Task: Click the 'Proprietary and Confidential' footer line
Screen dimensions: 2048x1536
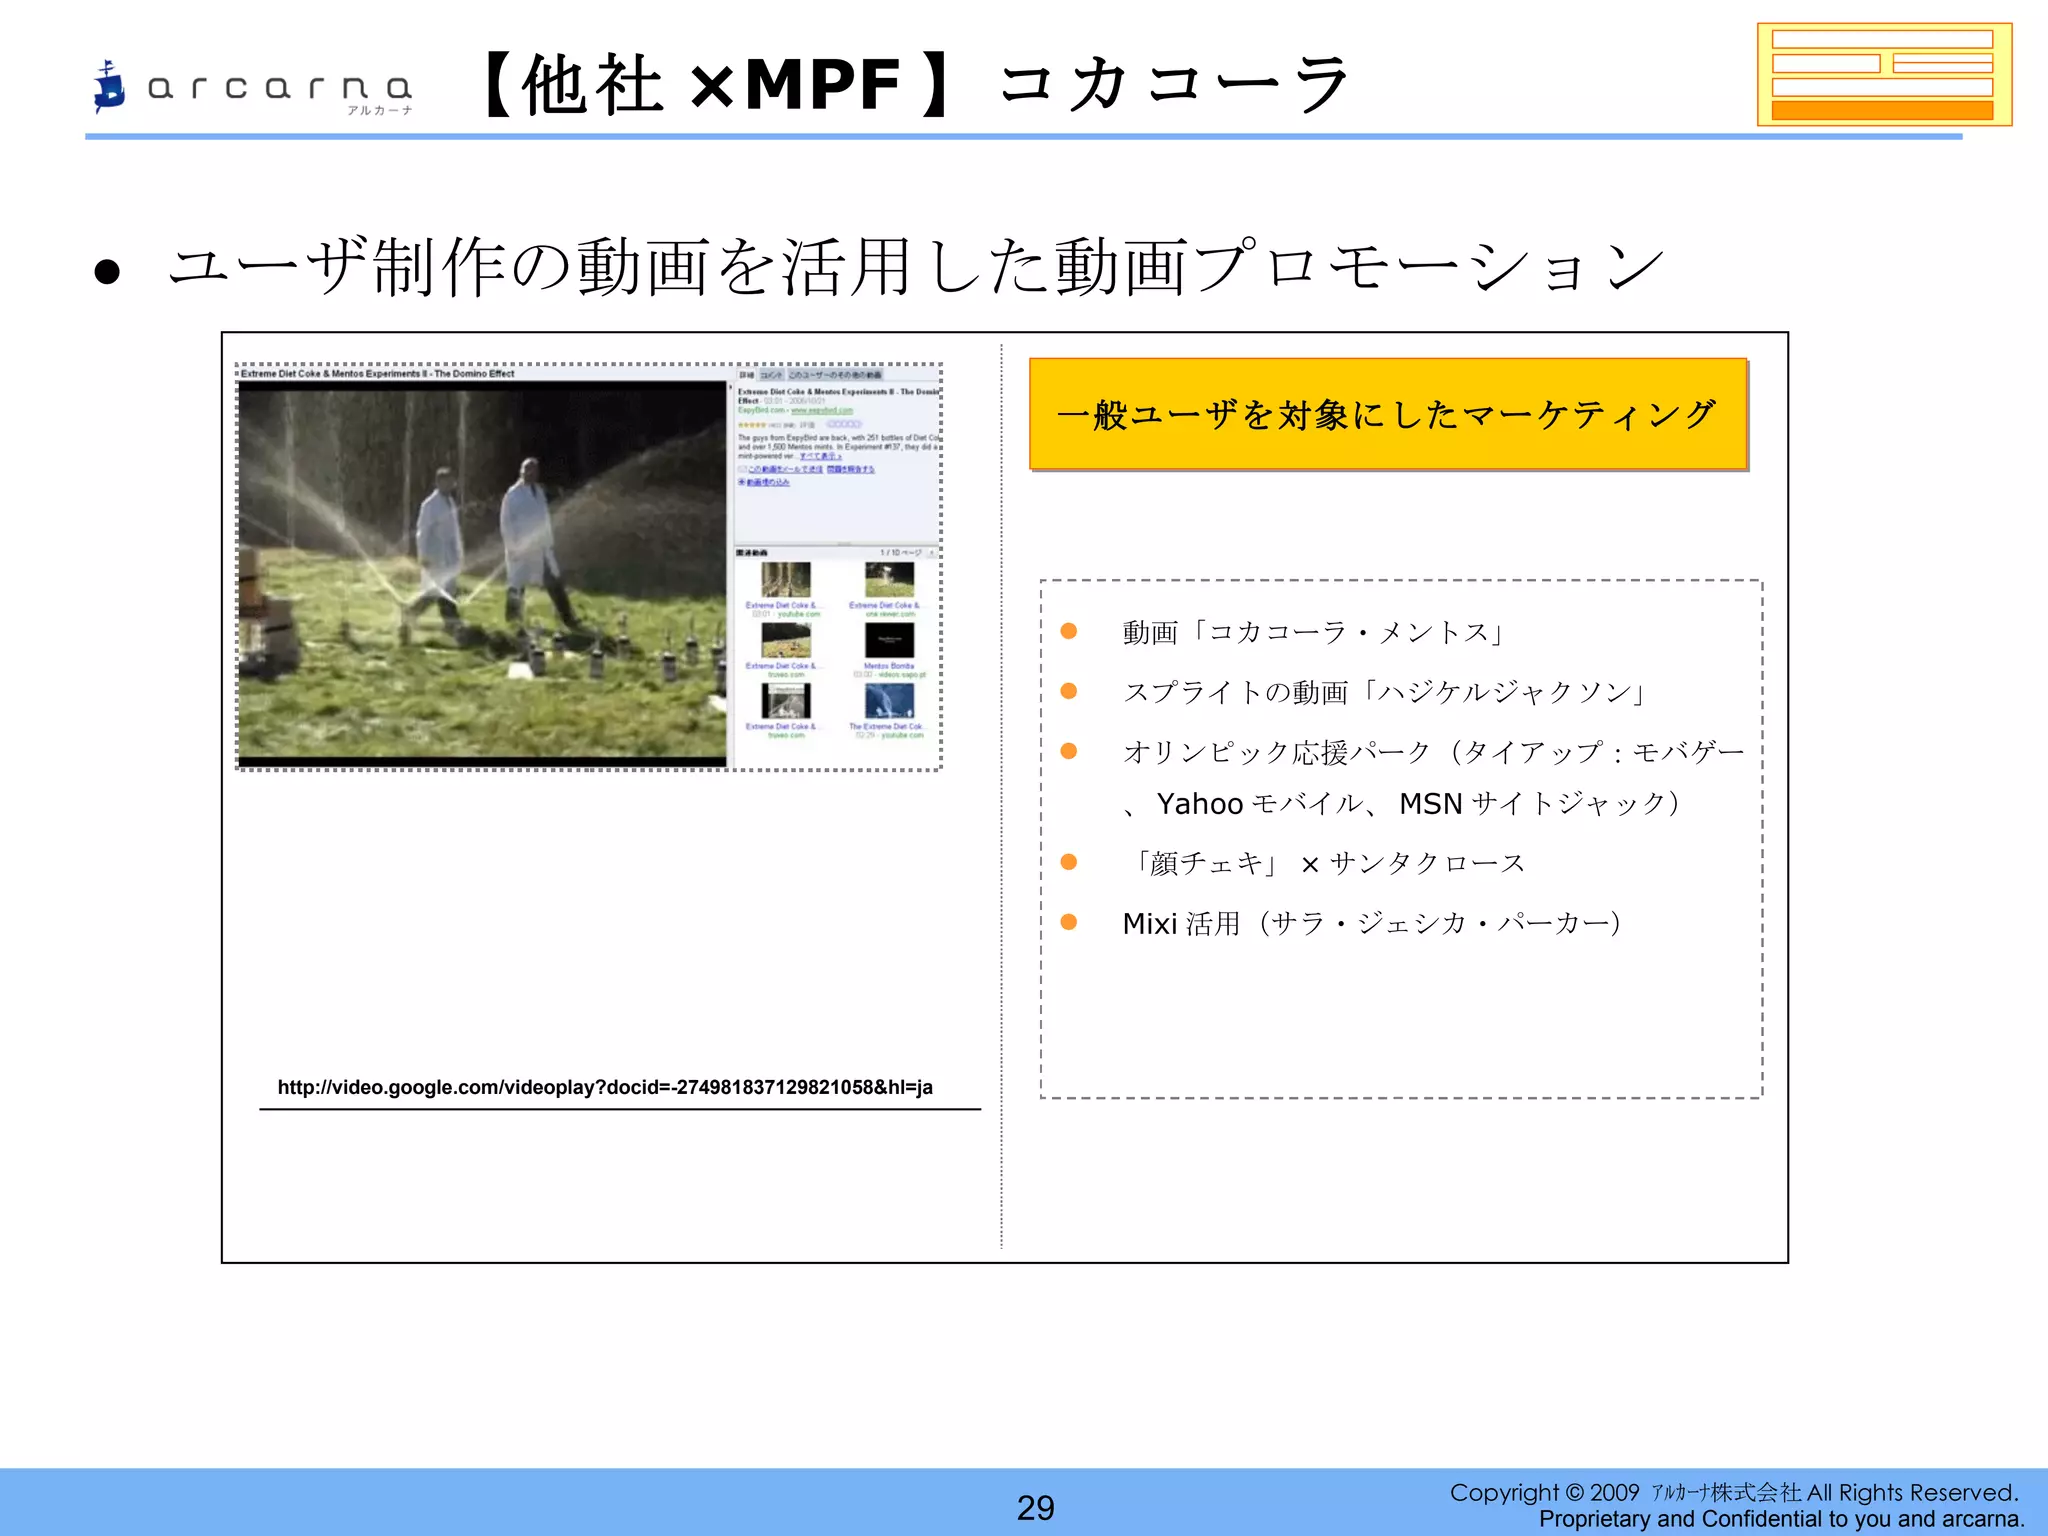Action: 1782,1519
